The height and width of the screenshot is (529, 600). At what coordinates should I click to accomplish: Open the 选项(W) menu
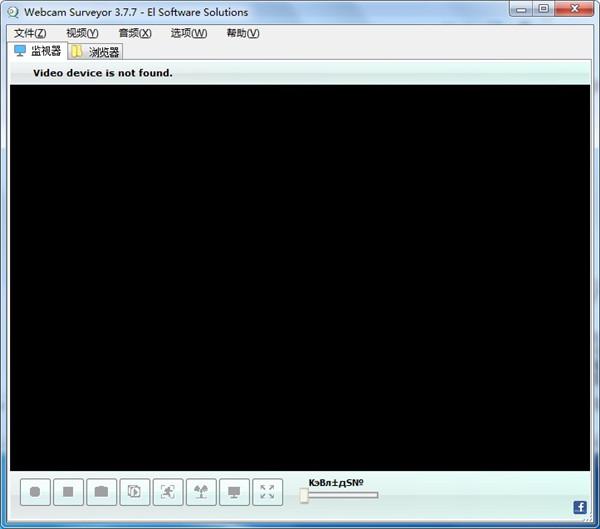189,33
